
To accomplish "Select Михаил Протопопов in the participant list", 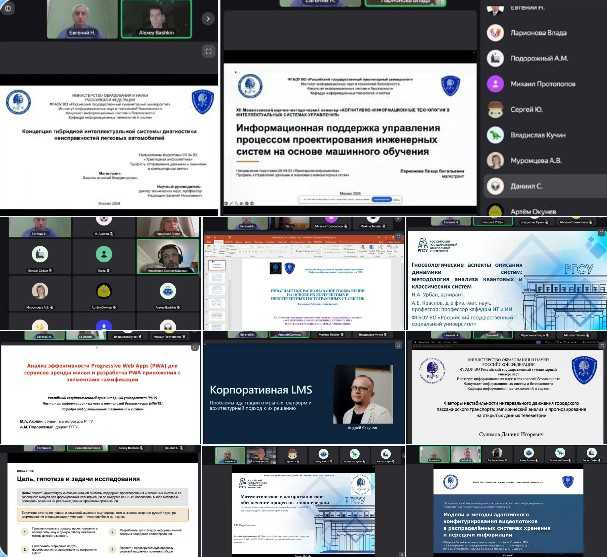I will point(545,84).
